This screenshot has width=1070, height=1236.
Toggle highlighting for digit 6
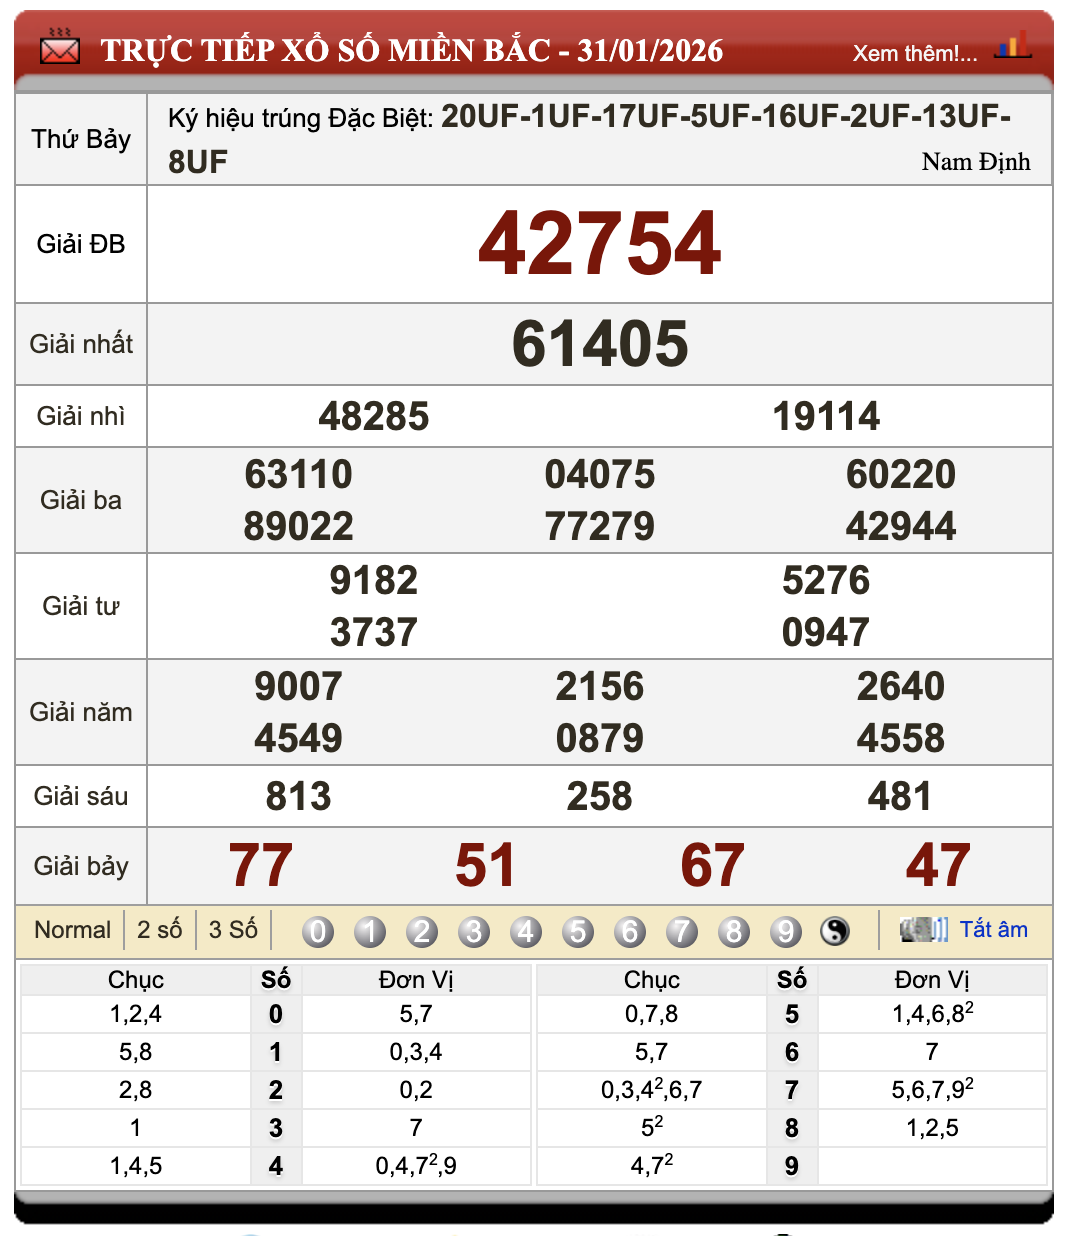[630, 930]
